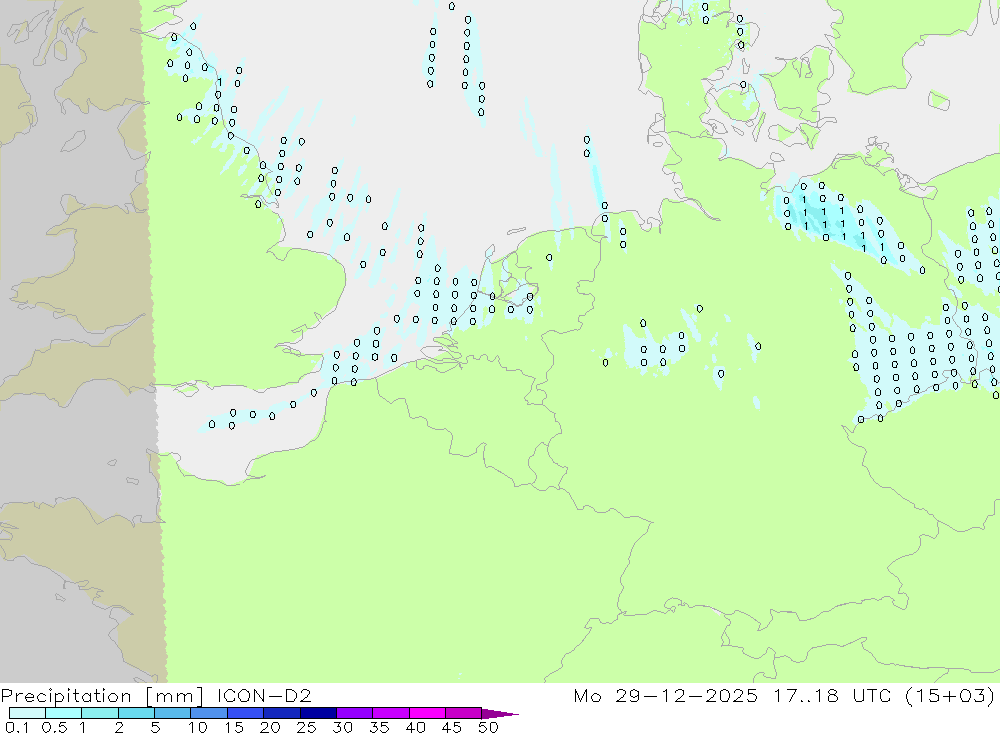The width and height of the screenshot is (1000, 733).
Task: Click the date 'Mo 29-12-2025' text
Action: click(x=666, y=695)
